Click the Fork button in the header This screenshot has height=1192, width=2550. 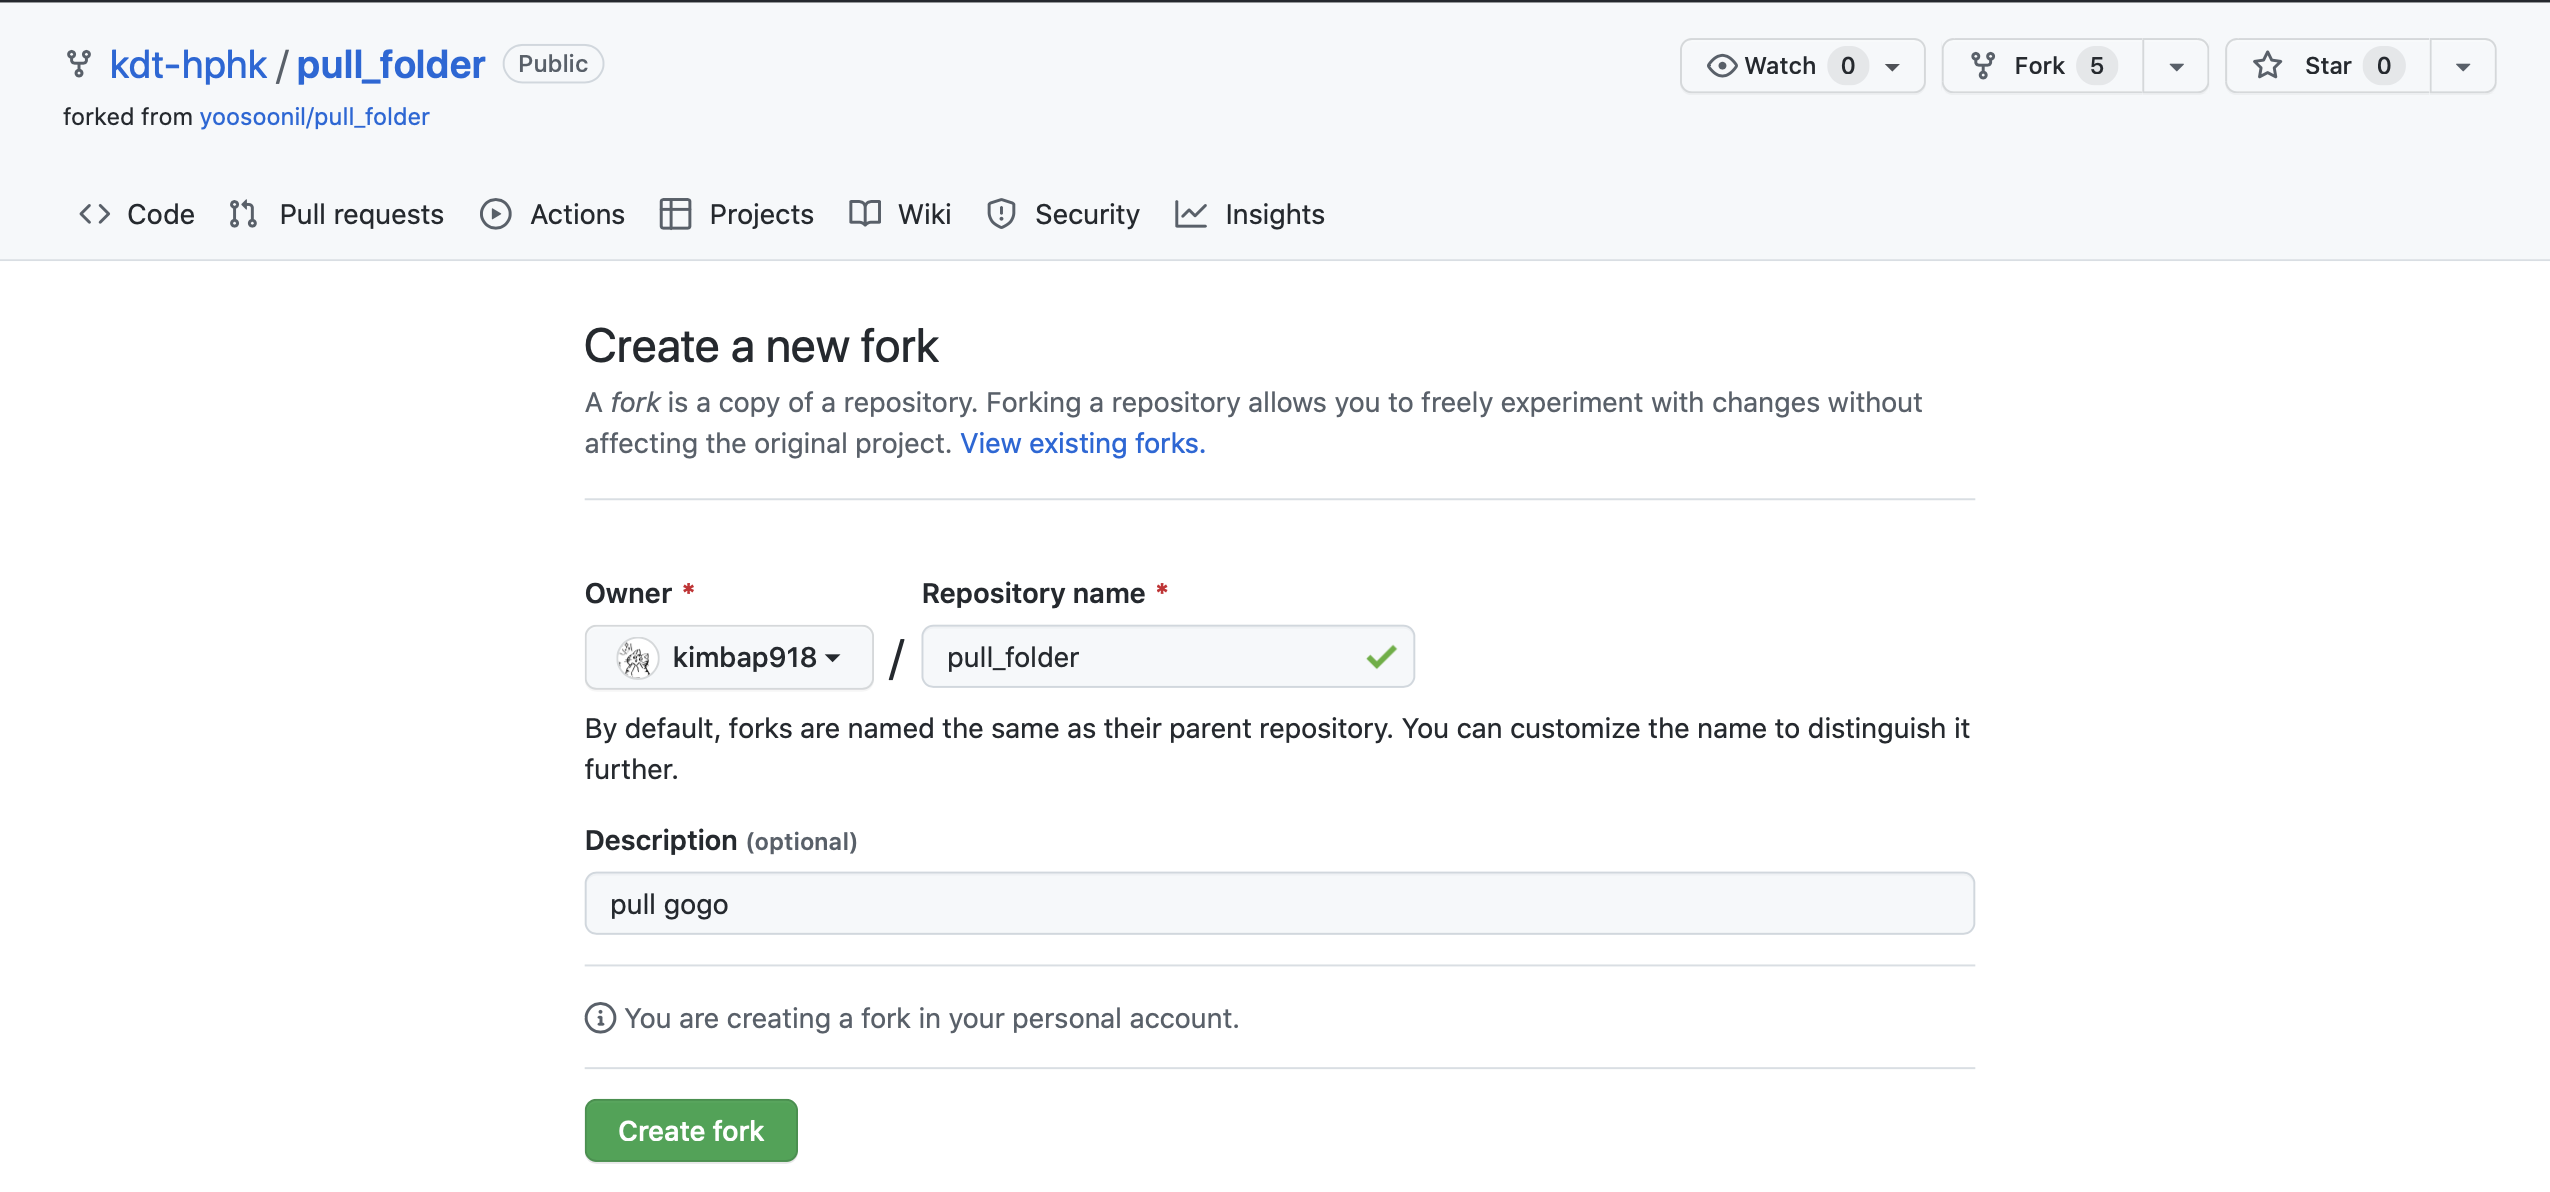[2043, 66]
